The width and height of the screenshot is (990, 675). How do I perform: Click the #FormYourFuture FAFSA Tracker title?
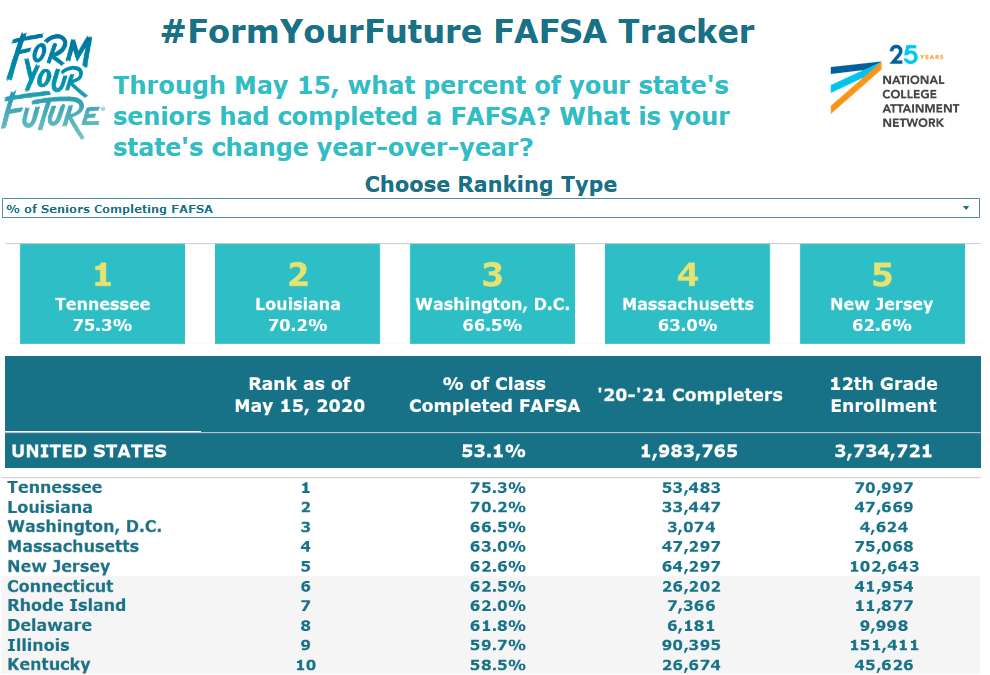tap(457, 32)
